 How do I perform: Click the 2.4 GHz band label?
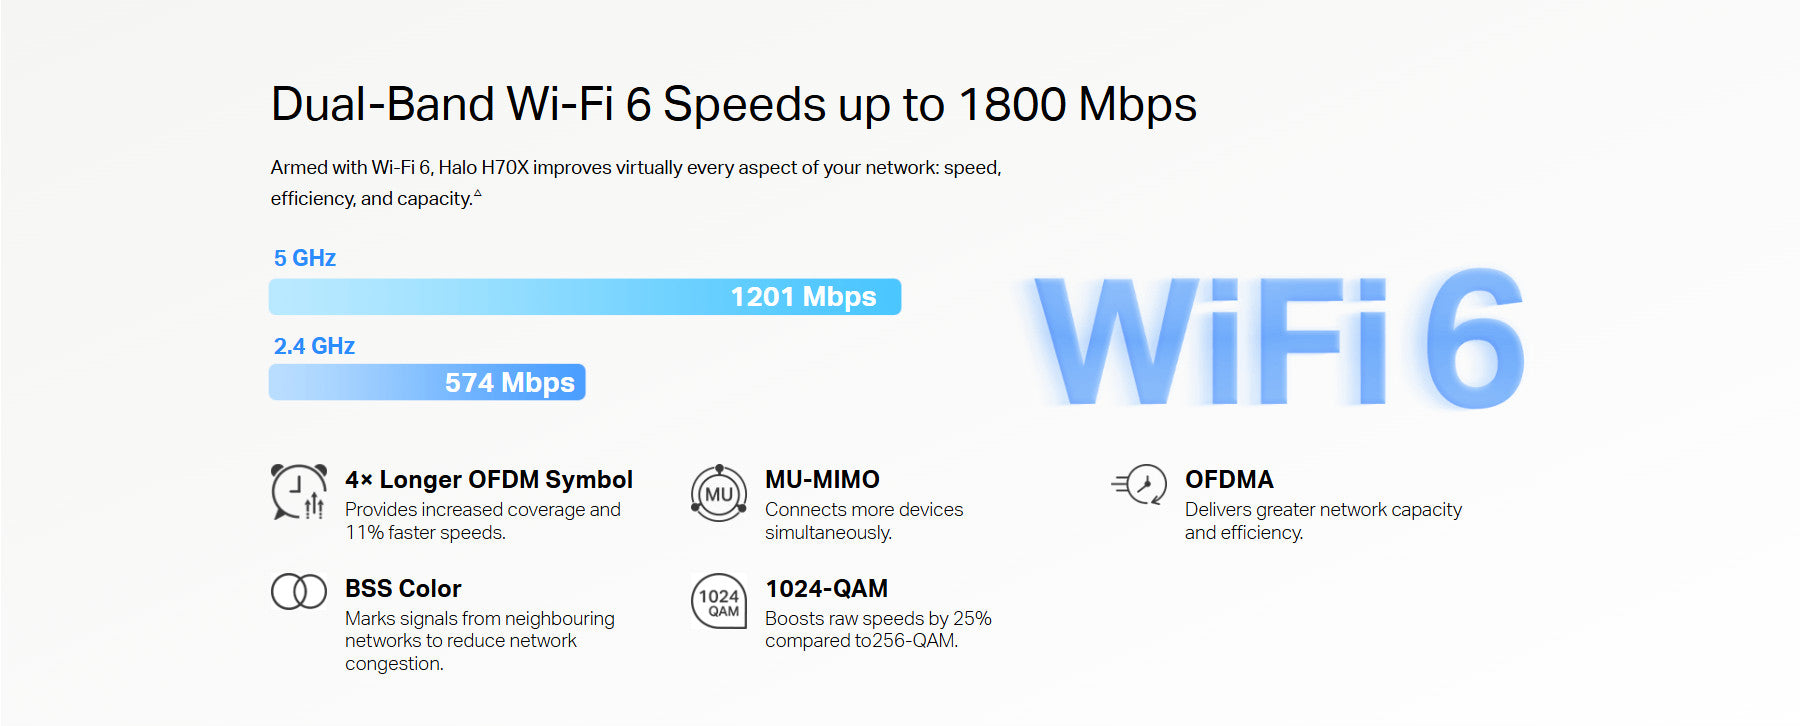(314, 346)
